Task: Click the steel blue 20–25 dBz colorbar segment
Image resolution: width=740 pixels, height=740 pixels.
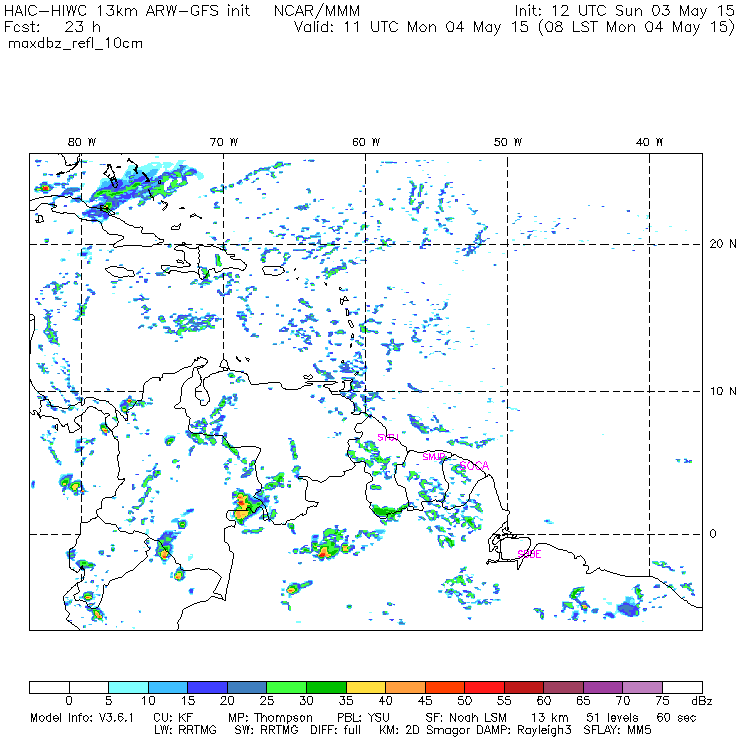Action: (x=247, y=687)
